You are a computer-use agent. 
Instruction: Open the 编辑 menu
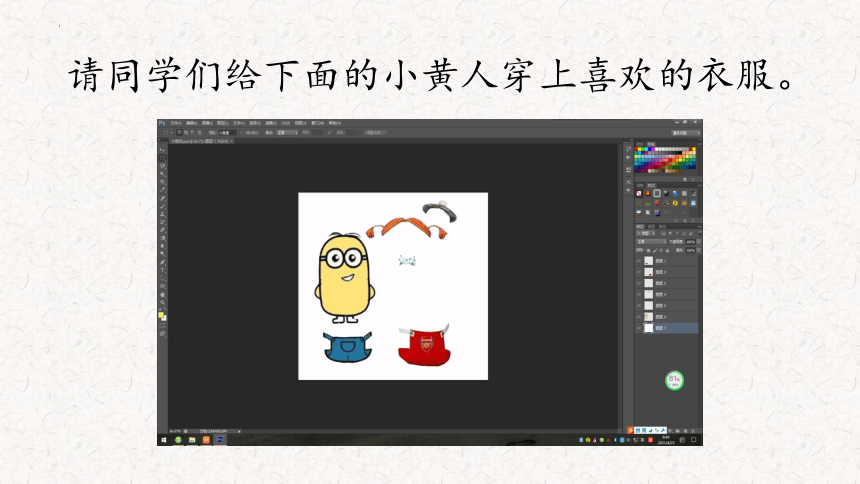click(192, 123)
